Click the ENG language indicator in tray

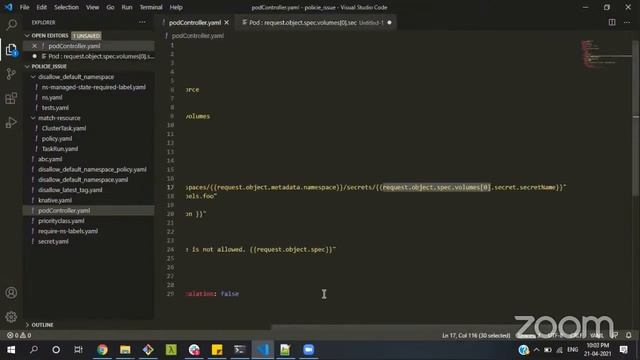573,350
